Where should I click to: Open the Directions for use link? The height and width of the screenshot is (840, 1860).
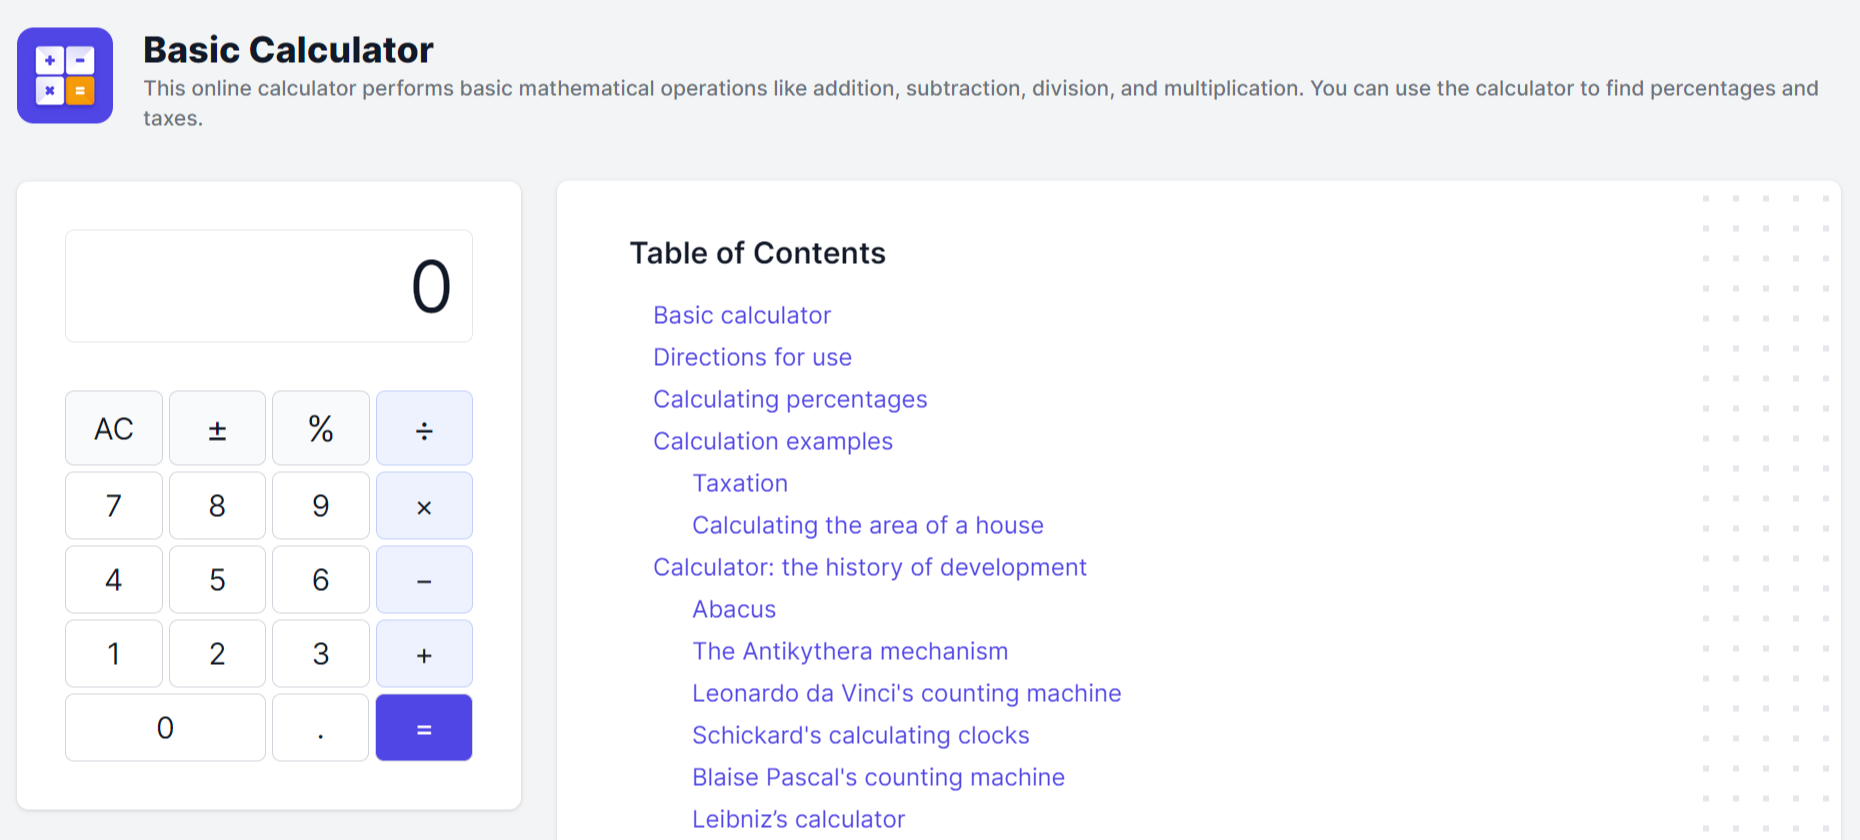[752, 357]
